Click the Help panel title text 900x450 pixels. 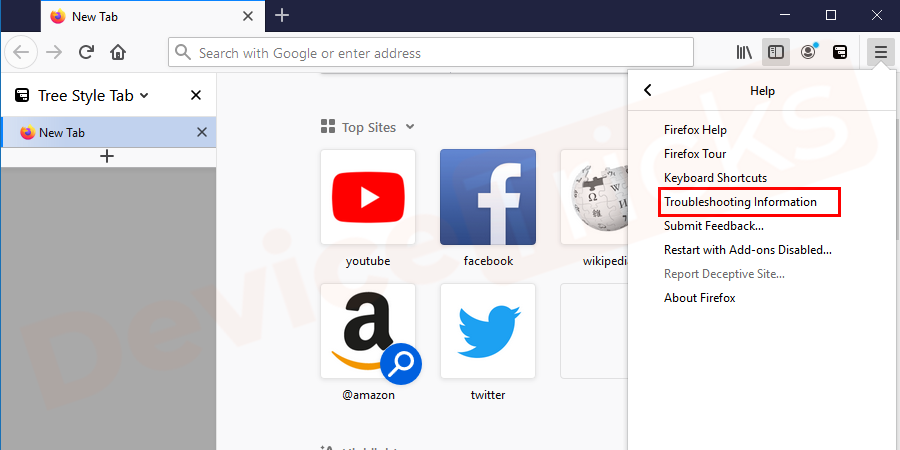762,91
